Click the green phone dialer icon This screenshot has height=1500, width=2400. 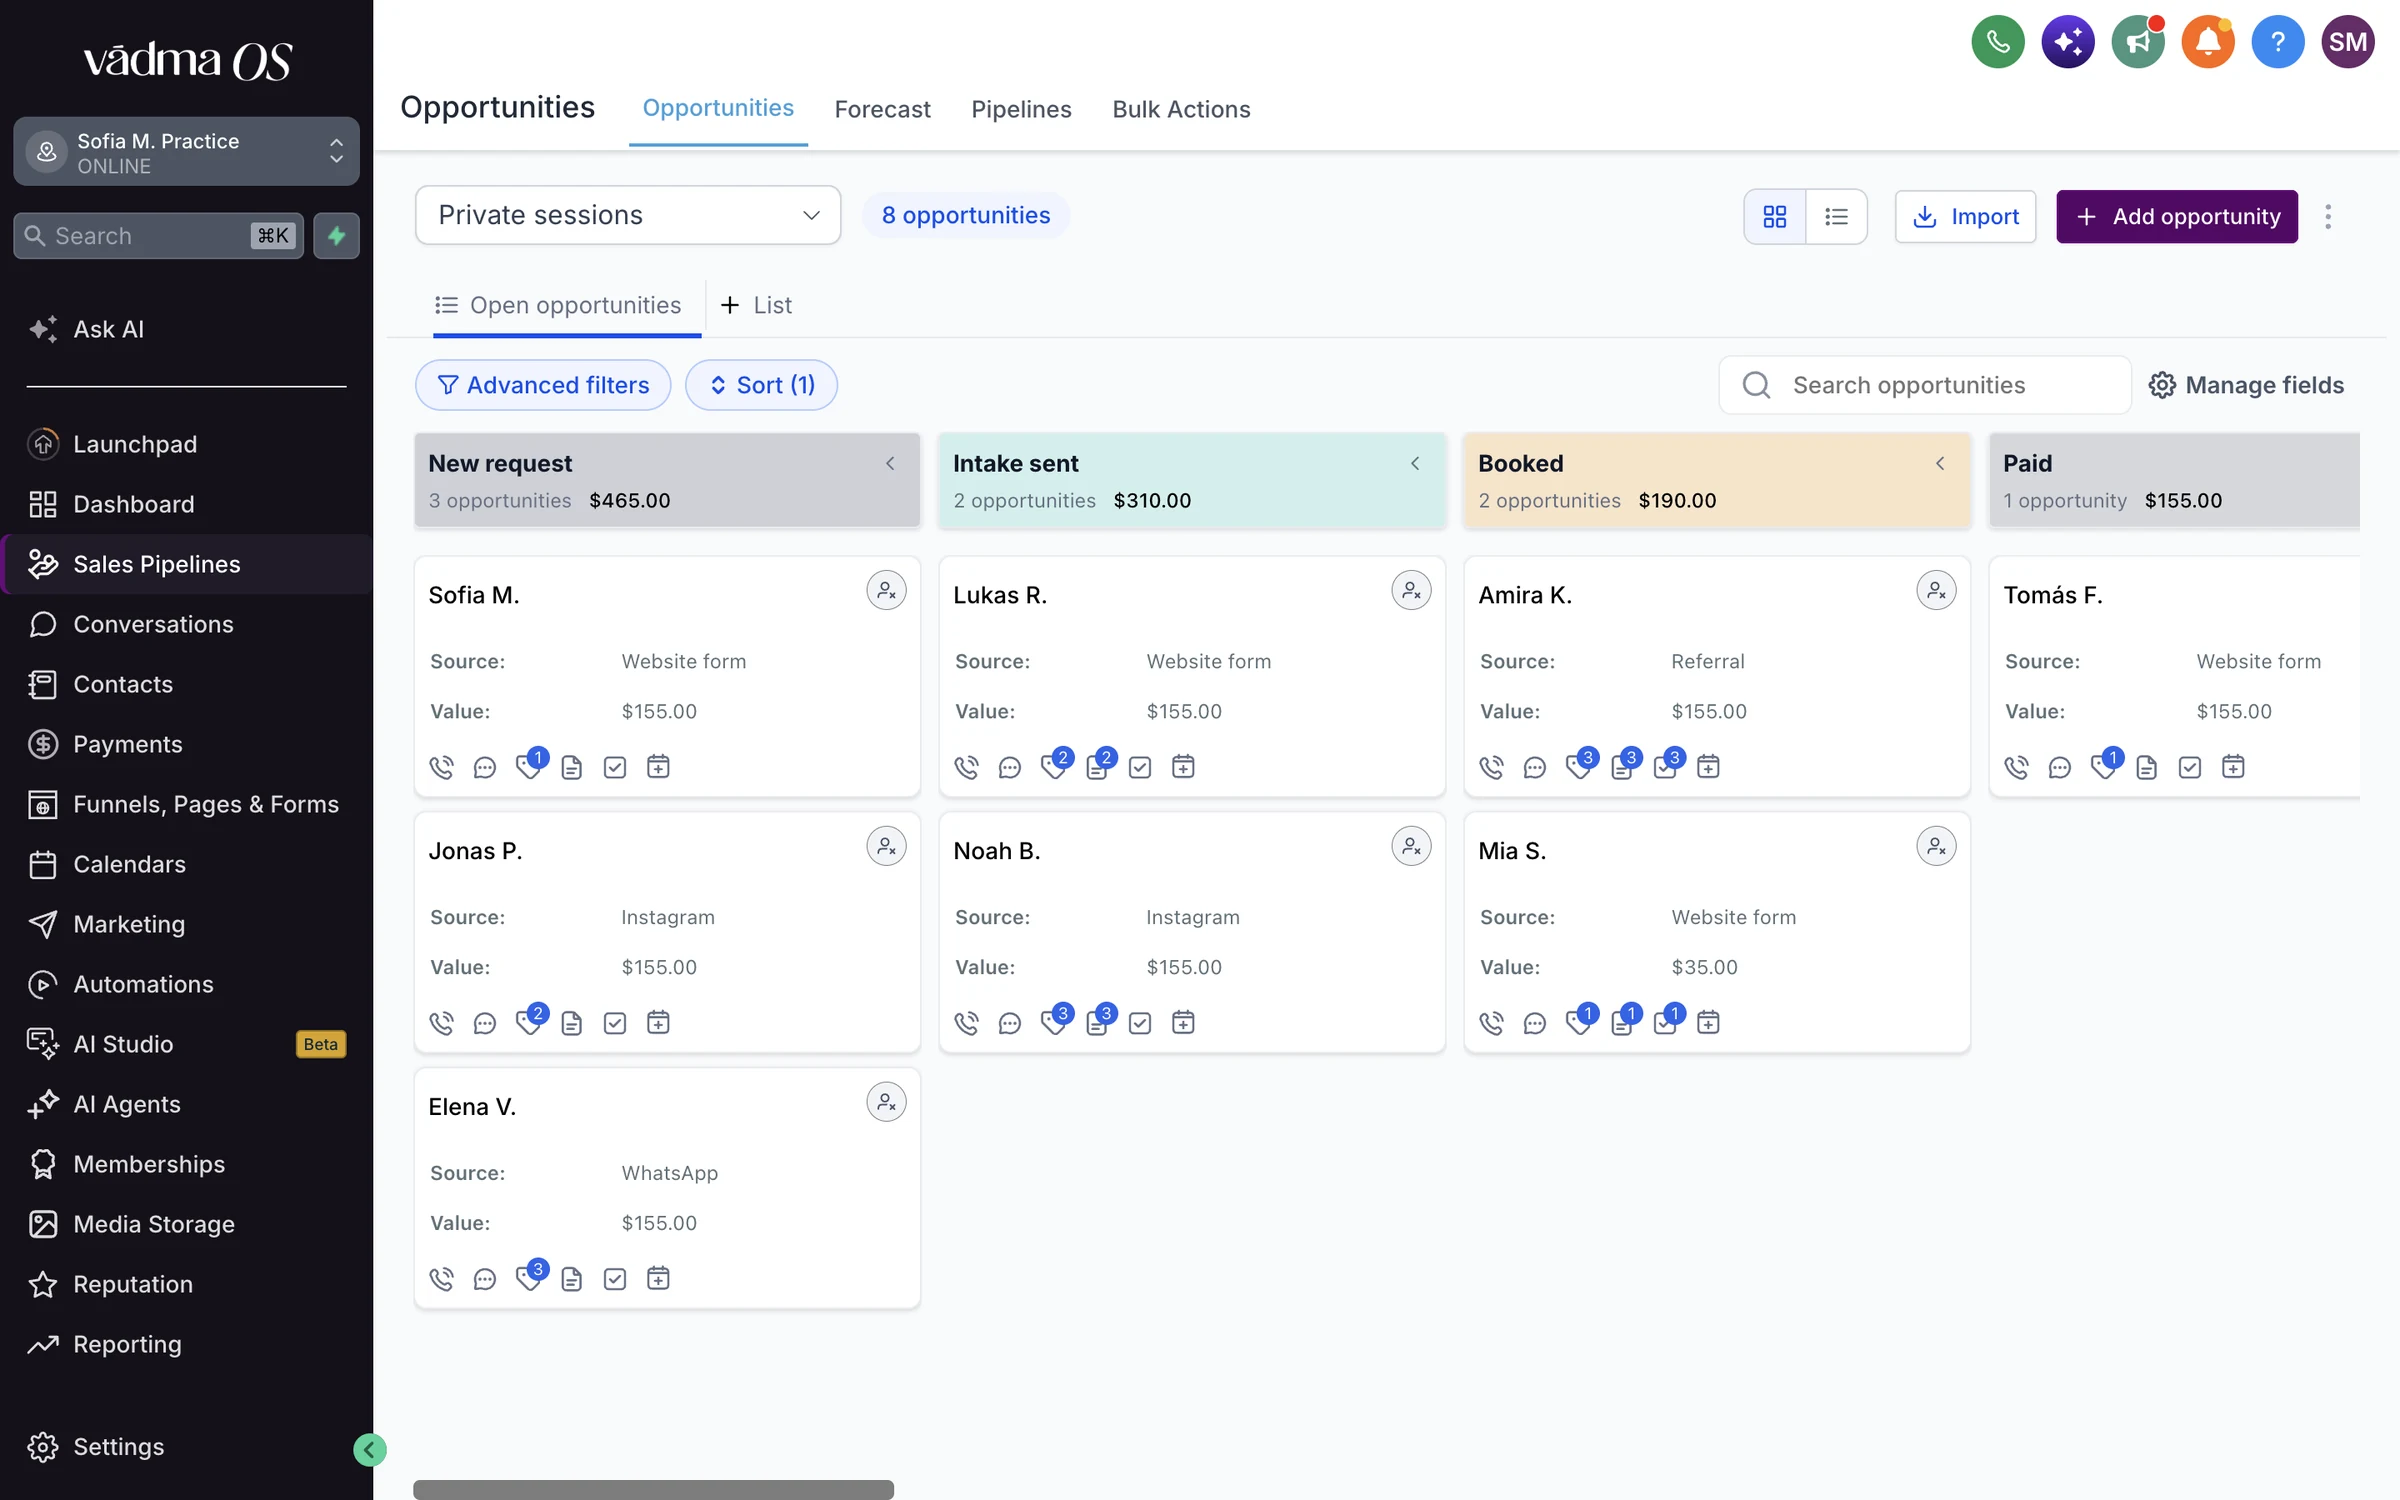click(x=1997, y=42)
